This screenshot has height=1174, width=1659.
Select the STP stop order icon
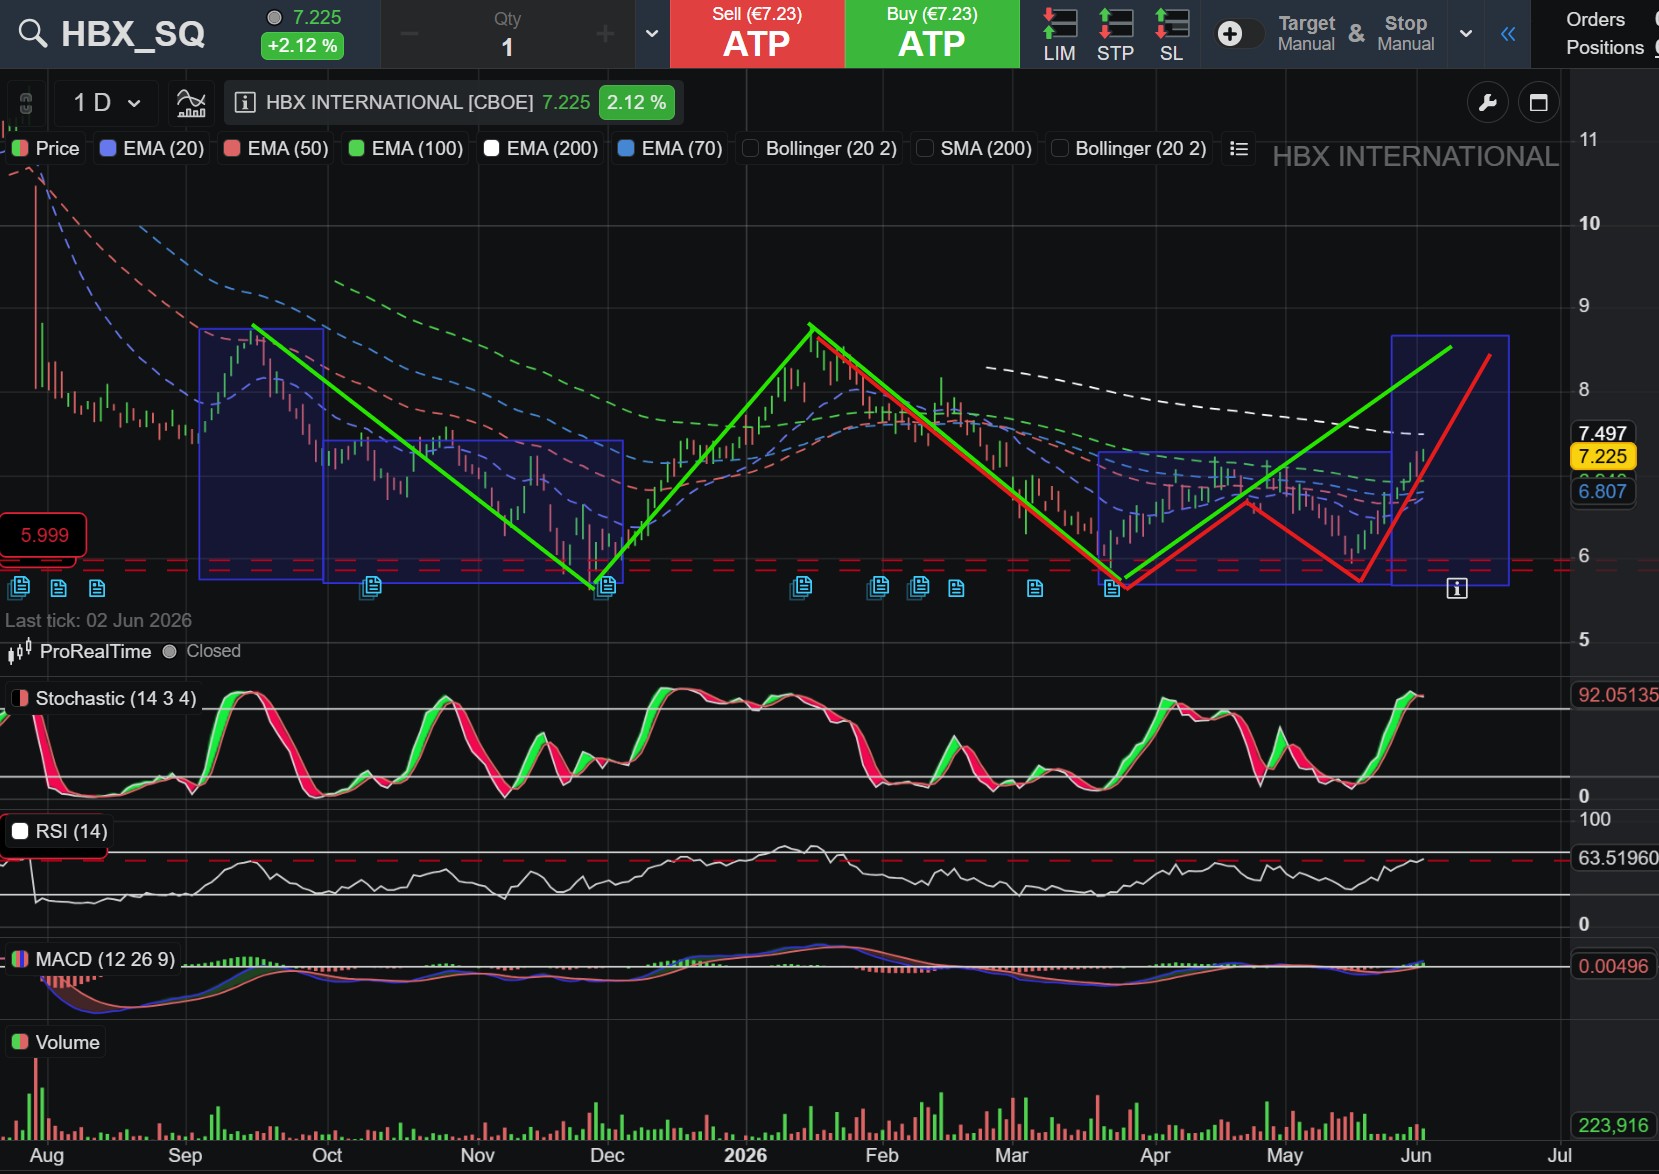pos(1115,35)
